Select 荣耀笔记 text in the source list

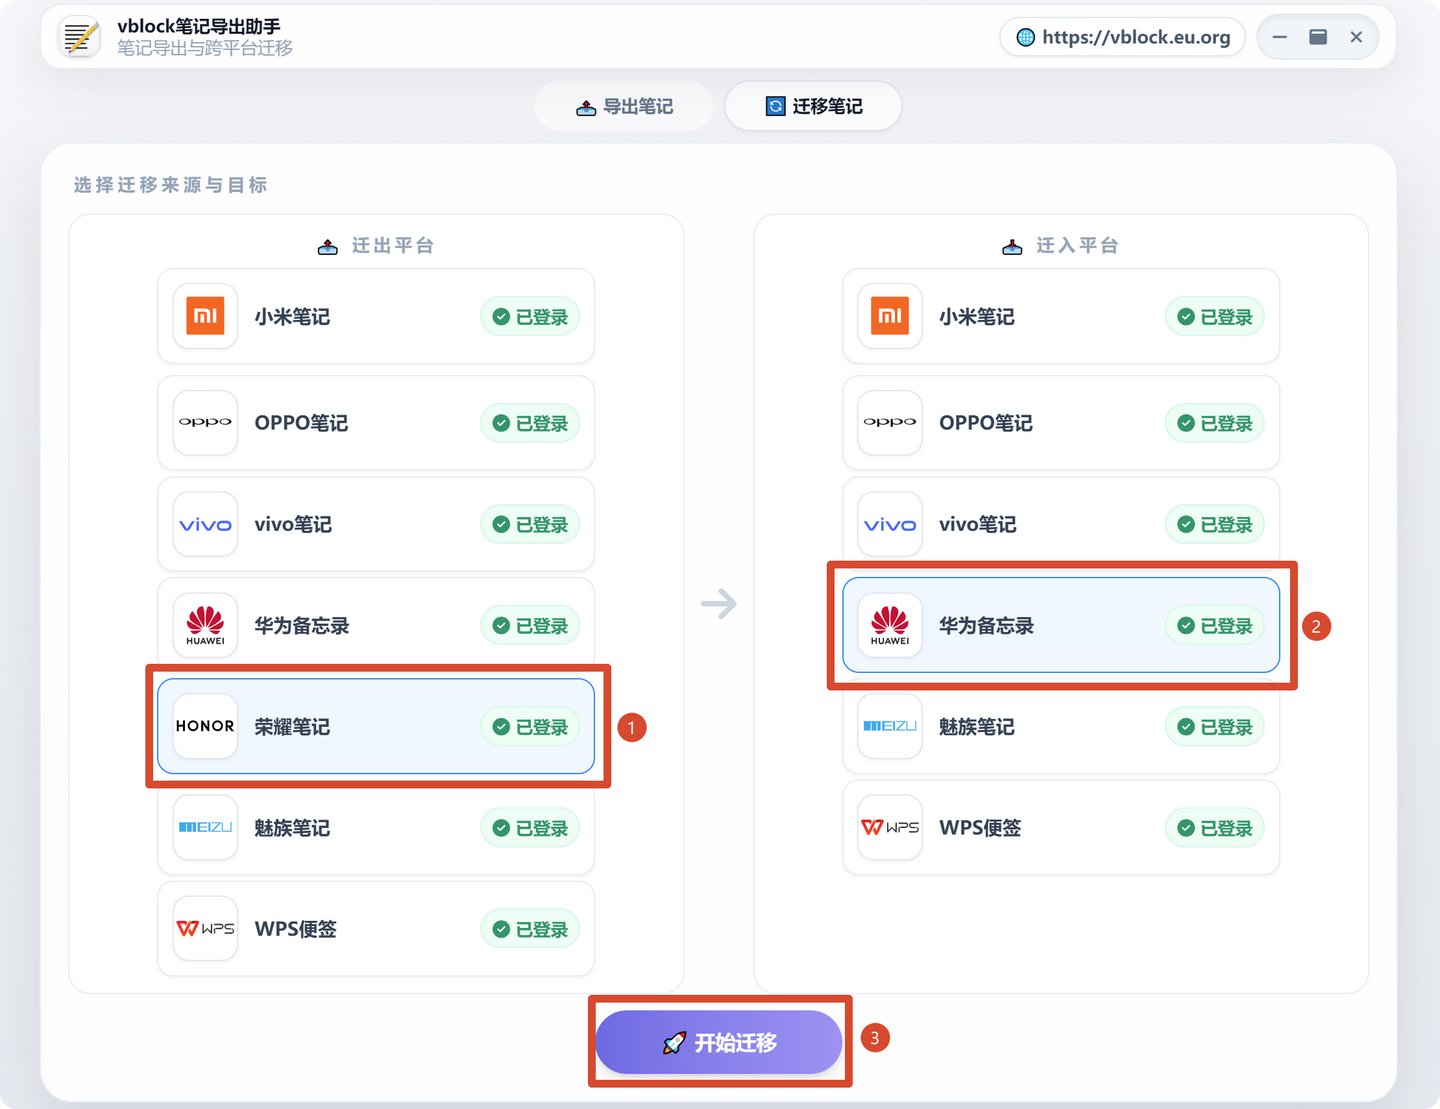[292, 727]
